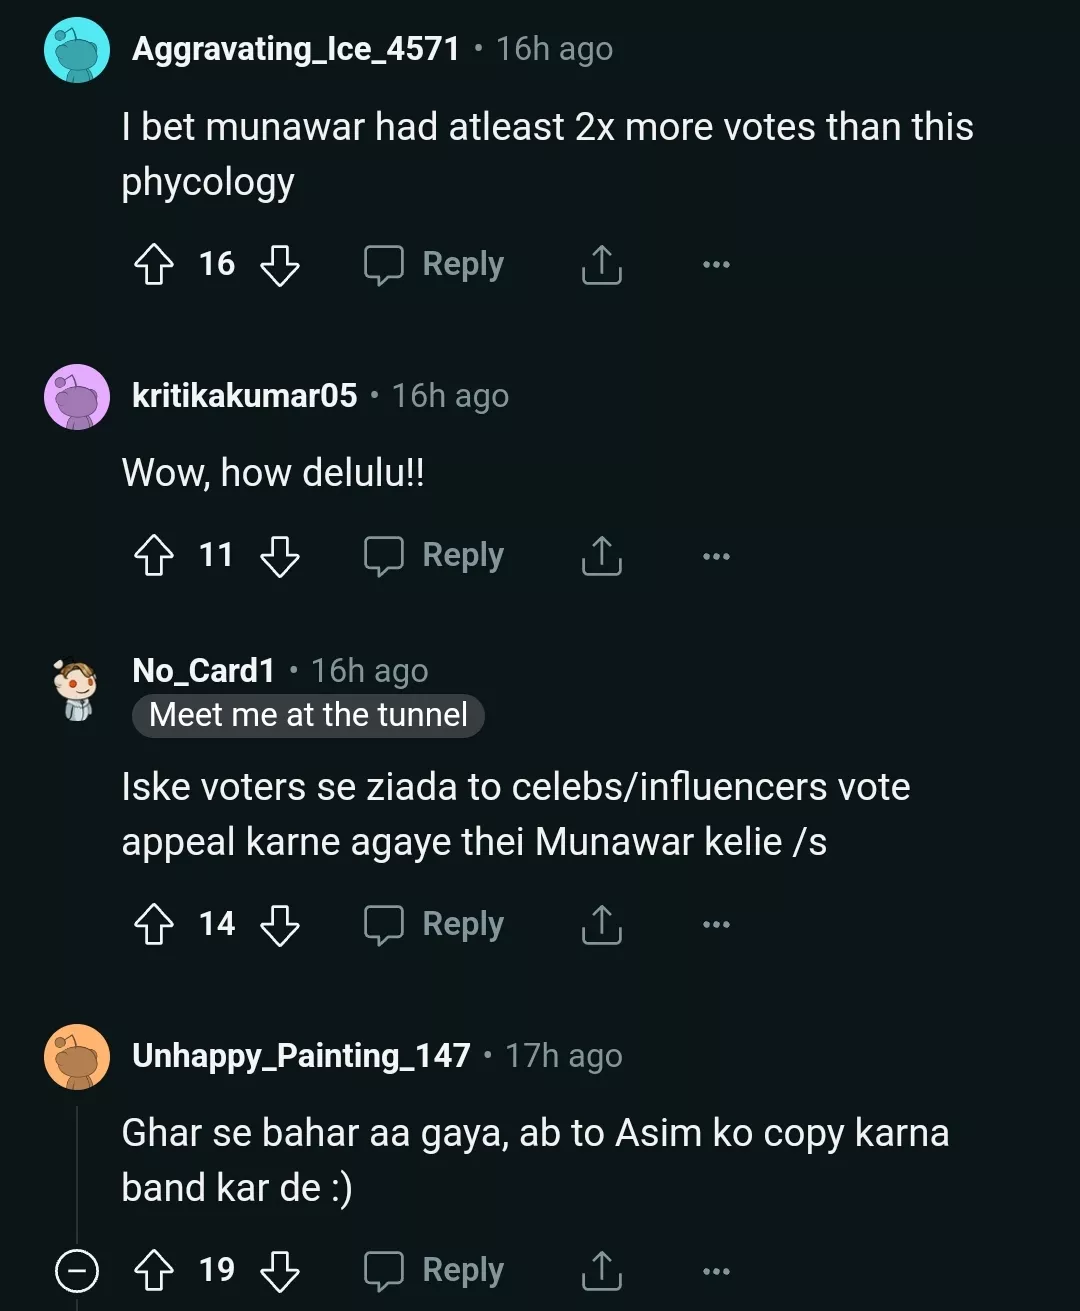Click the 'Meet me at the tunnel' flair

tap(308, 715)
